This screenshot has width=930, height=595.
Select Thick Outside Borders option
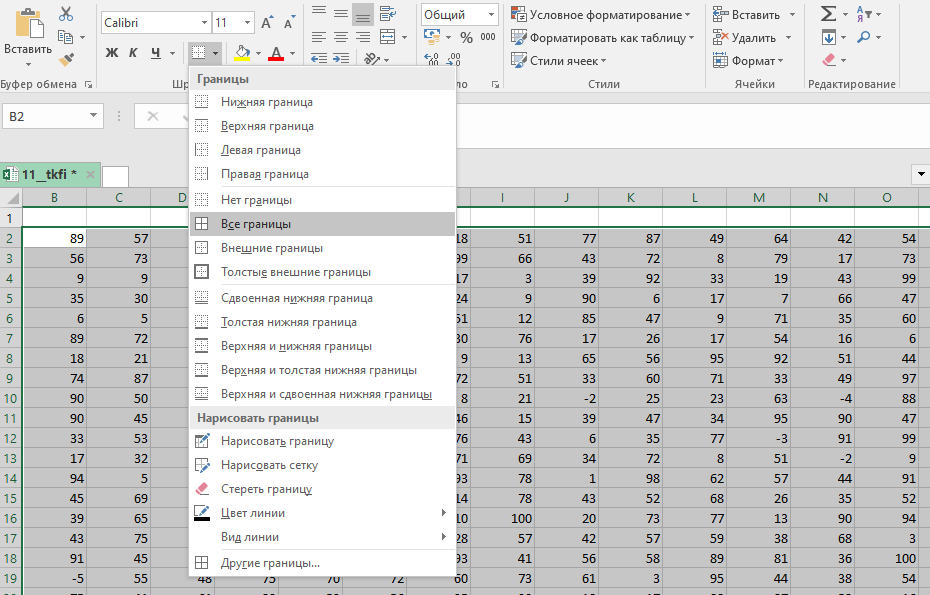[x=295, y=272]
